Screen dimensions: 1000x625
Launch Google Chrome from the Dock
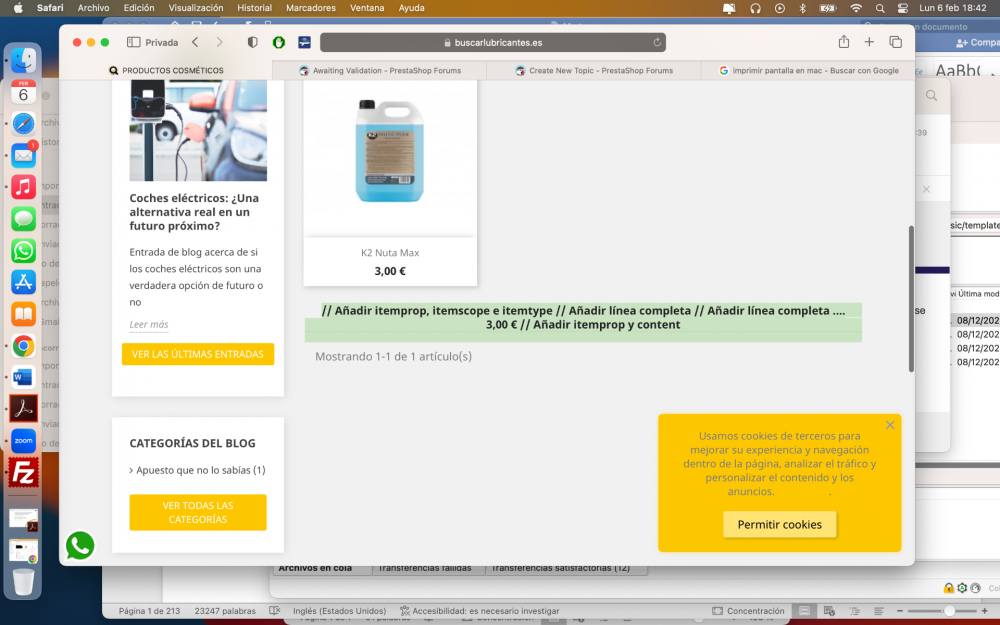24,346
